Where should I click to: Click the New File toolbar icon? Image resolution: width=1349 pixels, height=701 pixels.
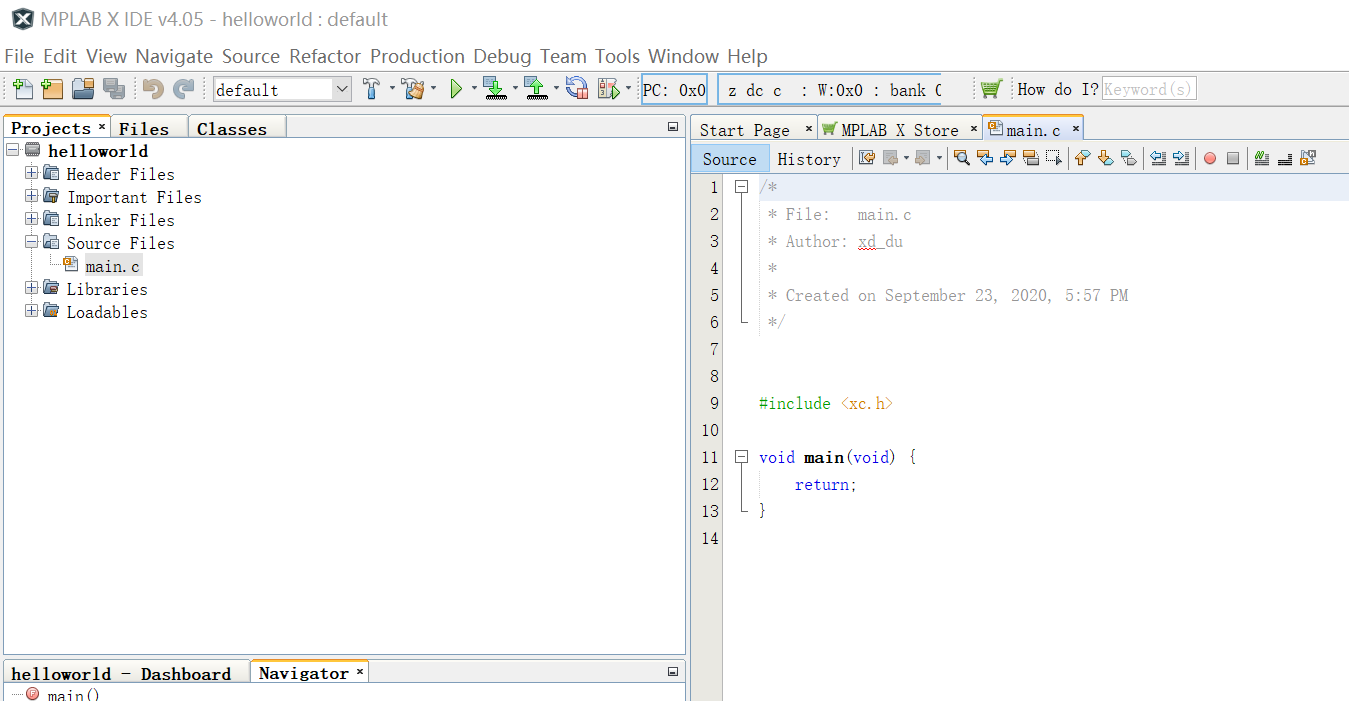tap(22, 89)
